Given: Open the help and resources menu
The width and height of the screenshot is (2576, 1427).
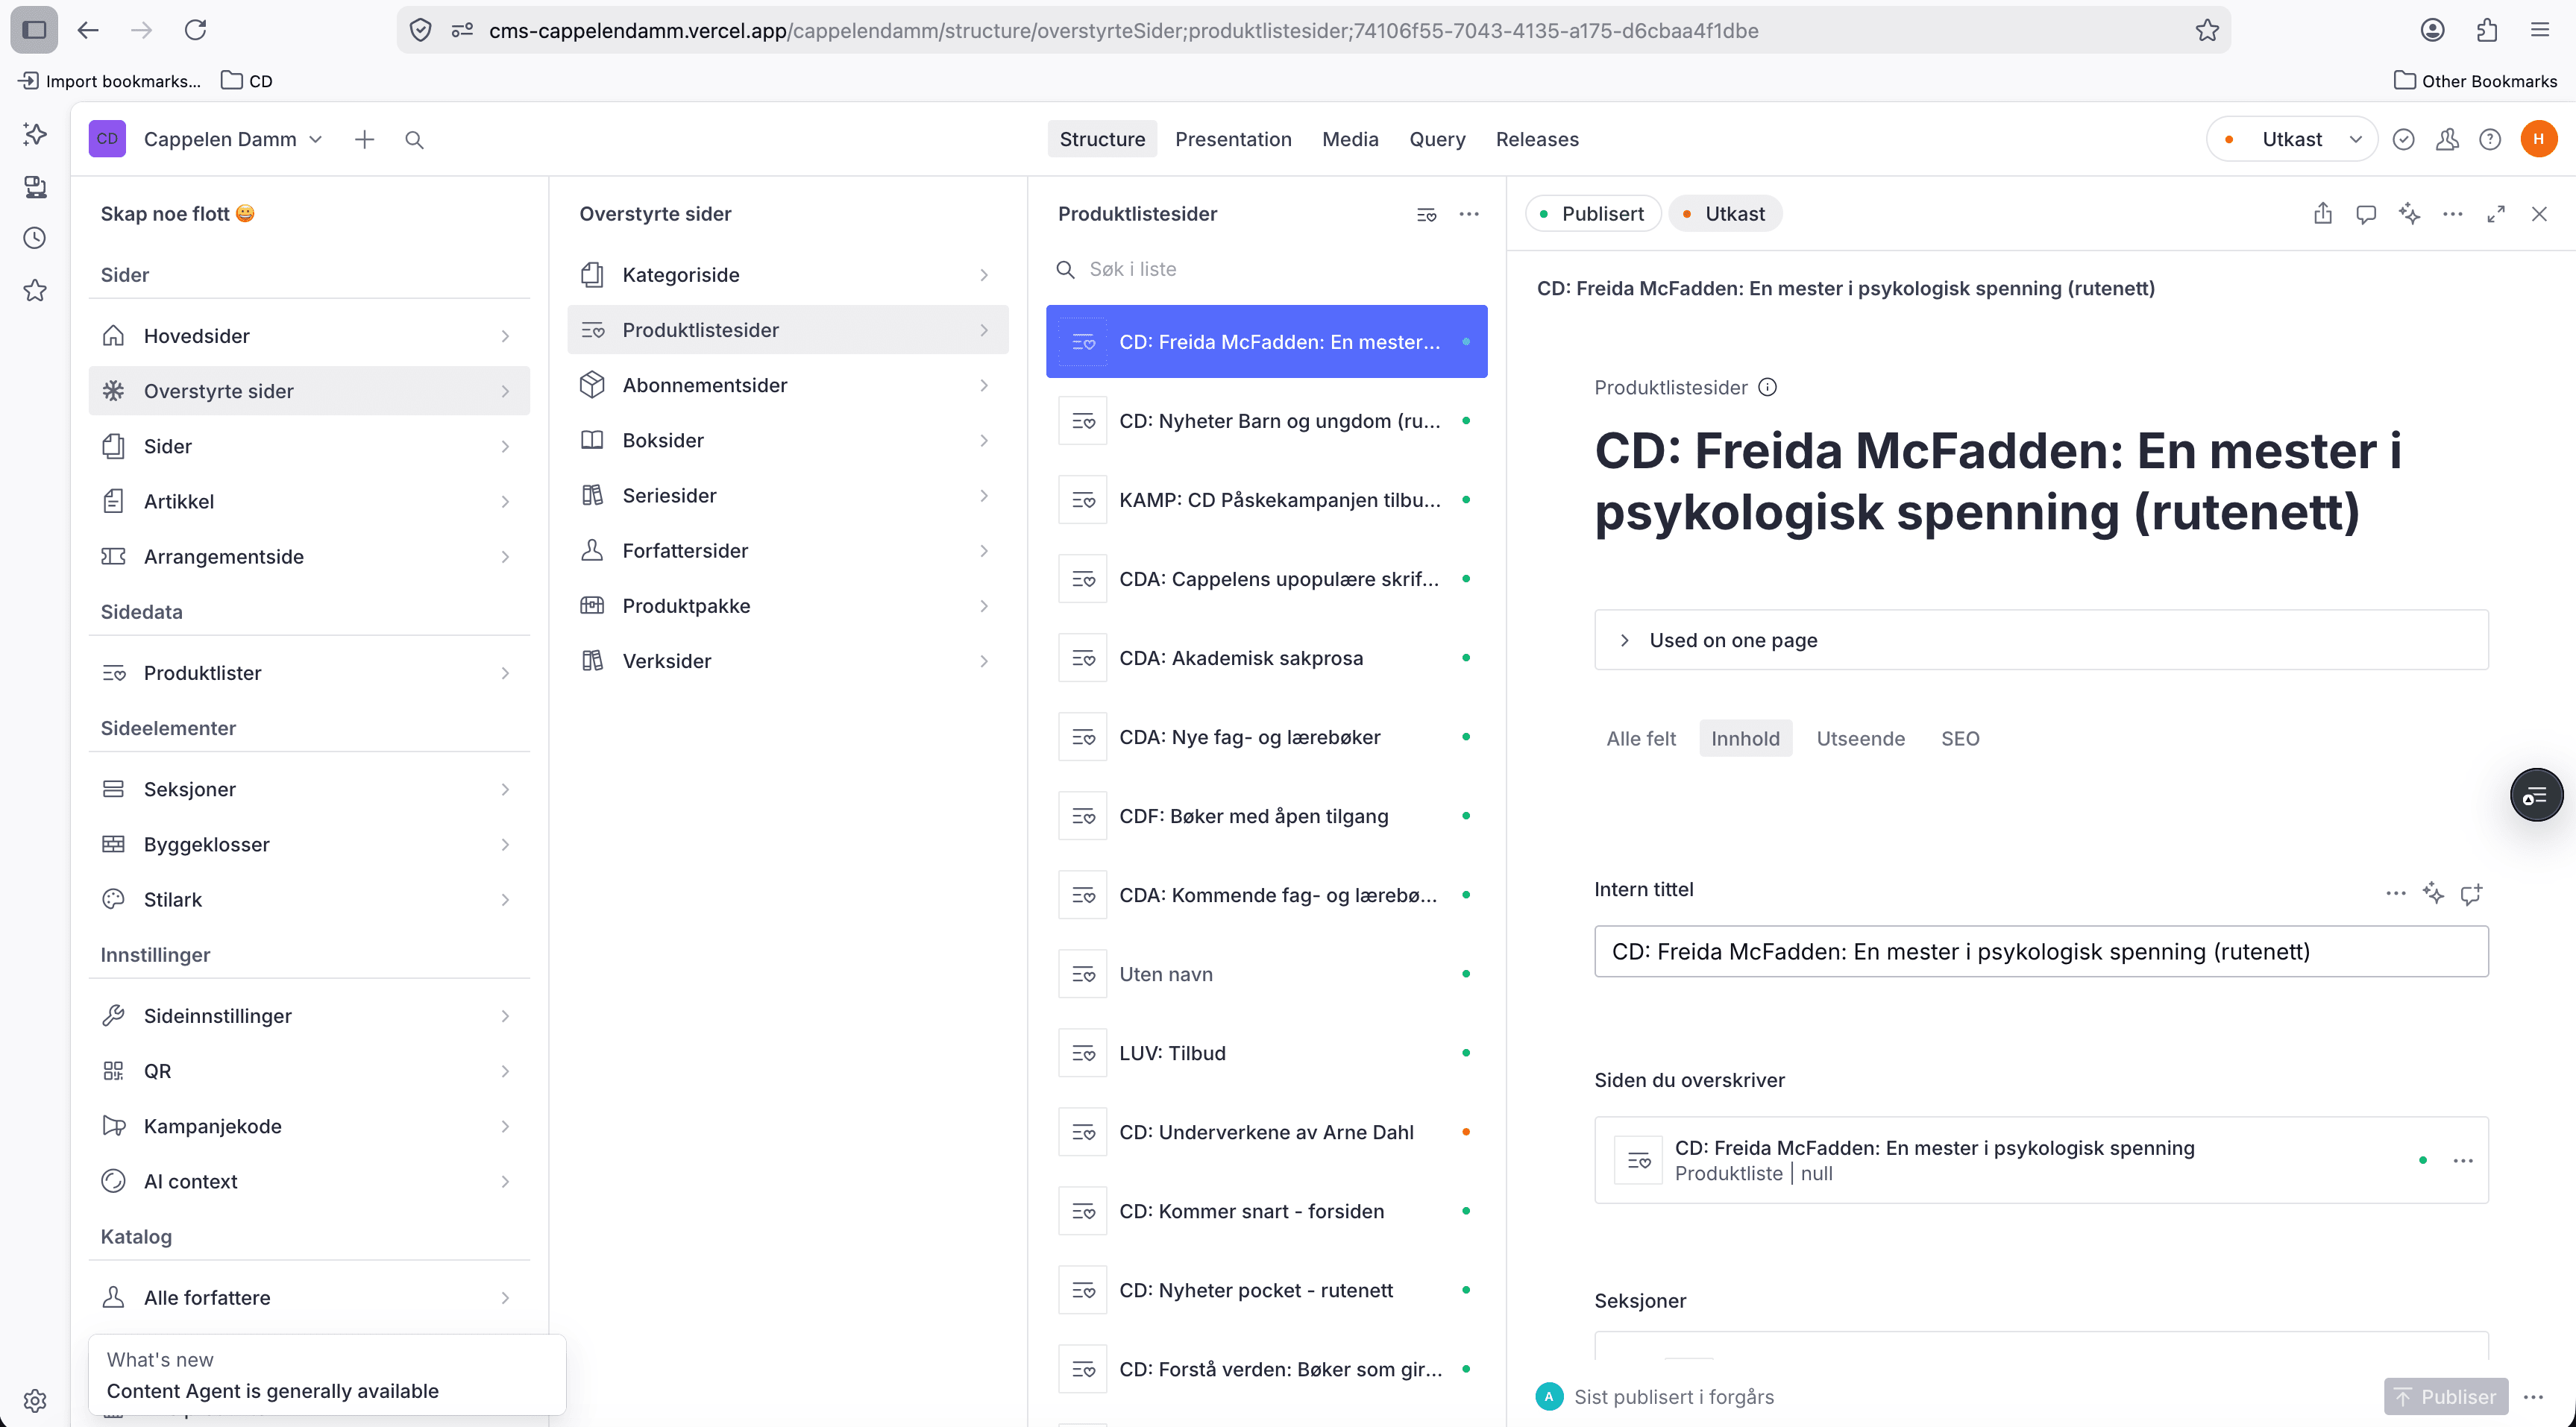Looking at the screenshot, I should coord(2490,139).
